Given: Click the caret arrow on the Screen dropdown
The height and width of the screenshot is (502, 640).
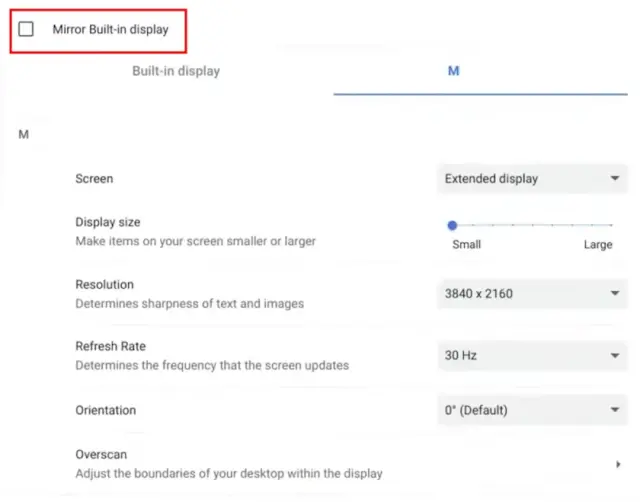Looking at the screenshot, I should (x=614, y=179).
